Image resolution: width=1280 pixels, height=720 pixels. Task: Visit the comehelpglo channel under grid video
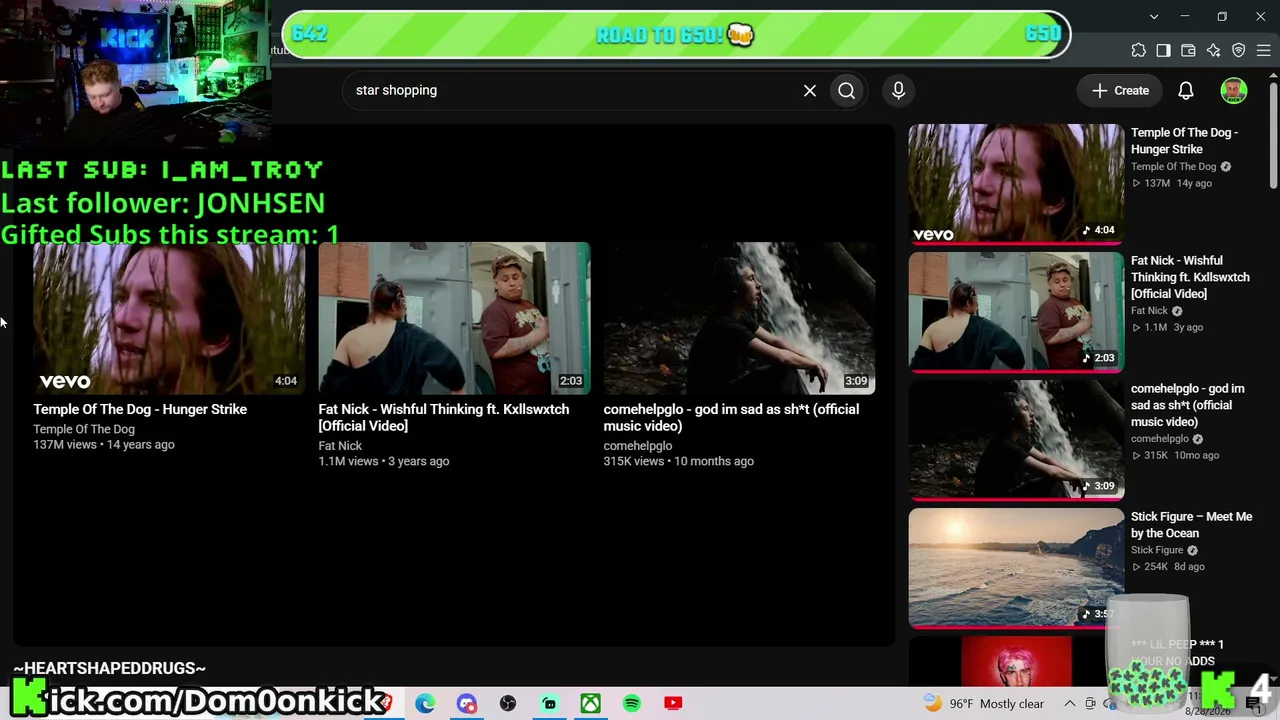pos(638,446)
